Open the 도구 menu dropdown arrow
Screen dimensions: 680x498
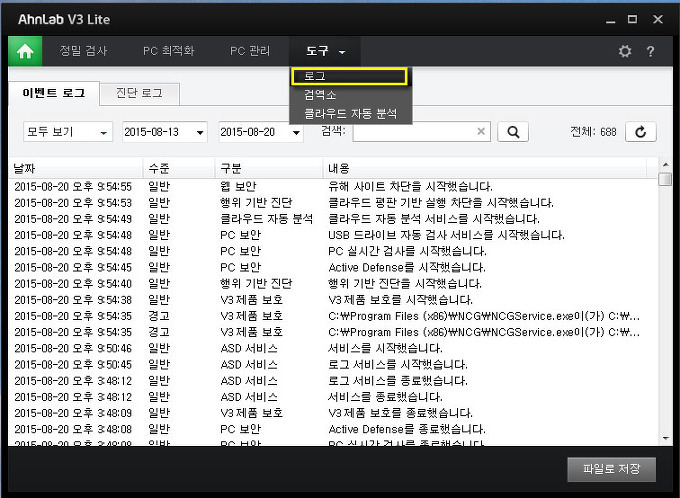[342, 52]
